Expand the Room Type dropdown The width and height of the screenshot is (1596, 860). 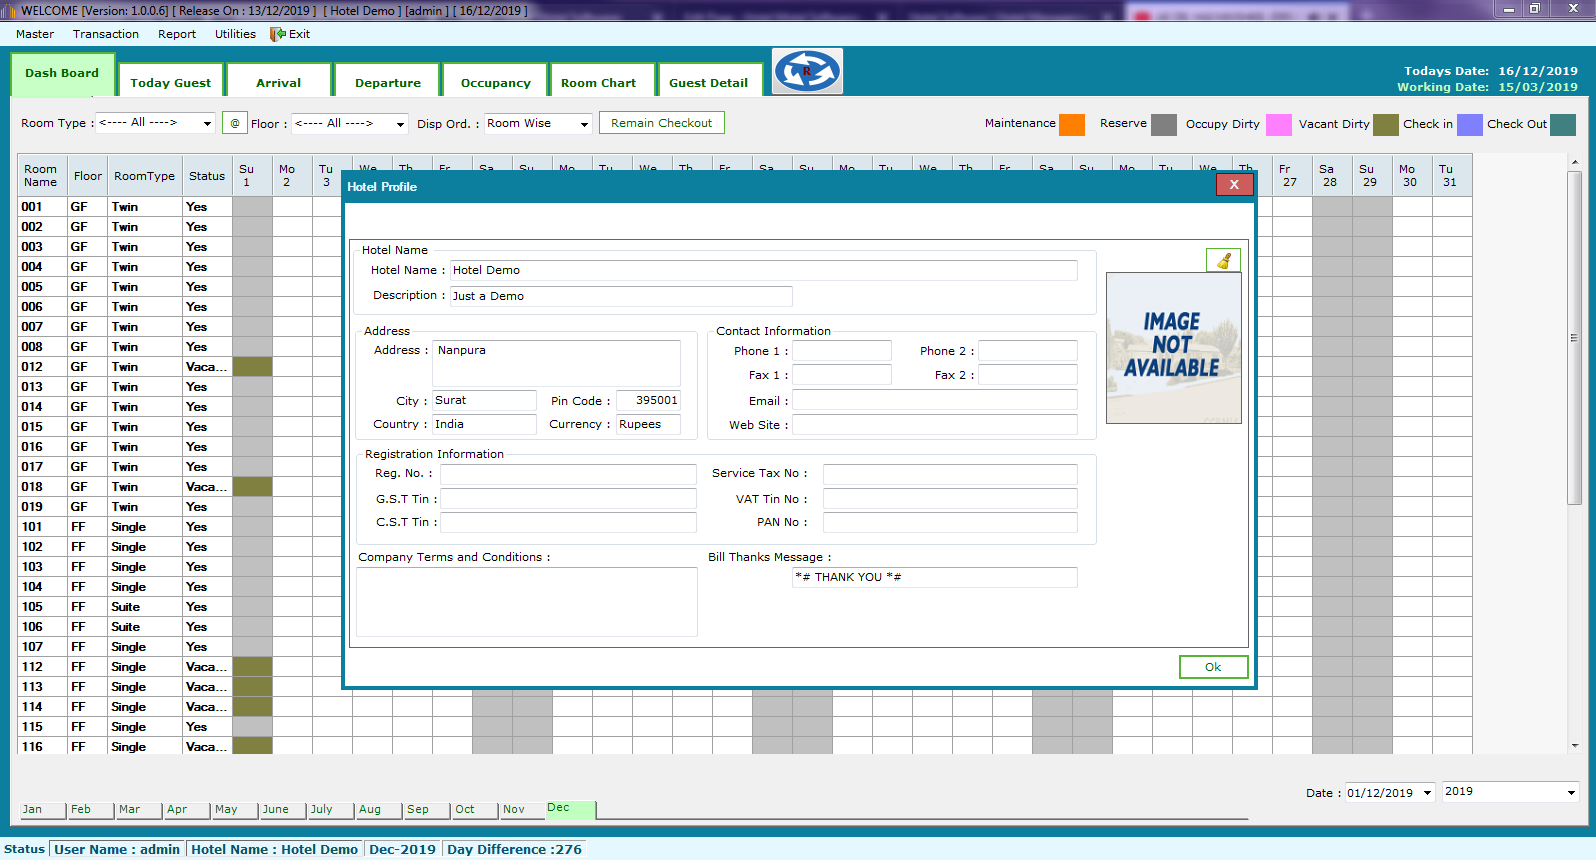pyautogui.click(x=207, y=123)
